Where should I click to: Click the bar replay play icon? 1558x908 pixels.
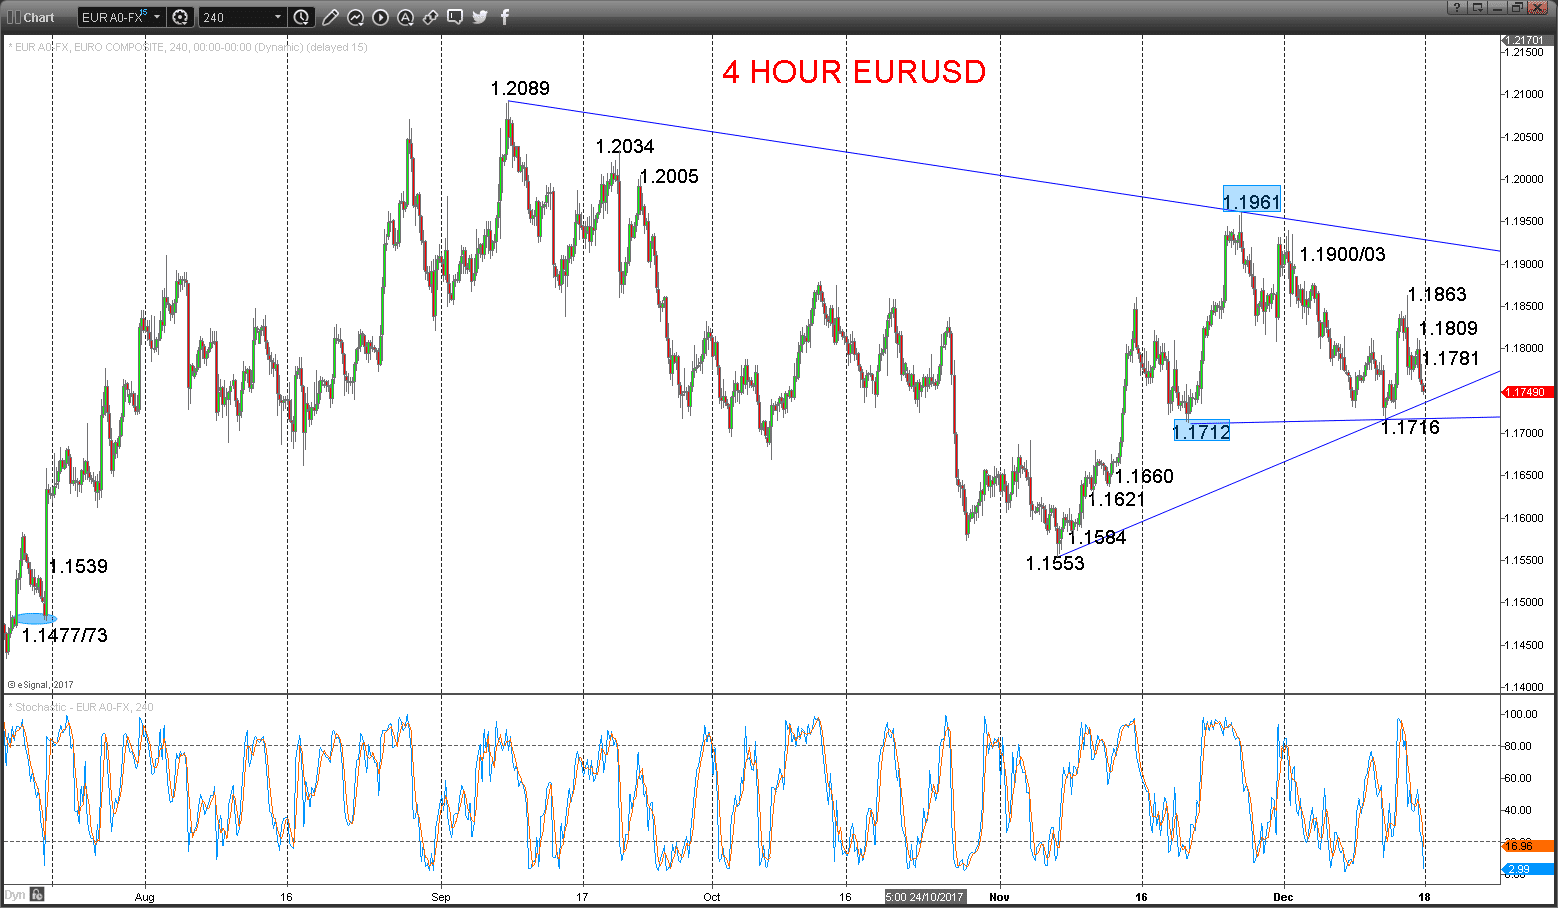tap(380, 17)
